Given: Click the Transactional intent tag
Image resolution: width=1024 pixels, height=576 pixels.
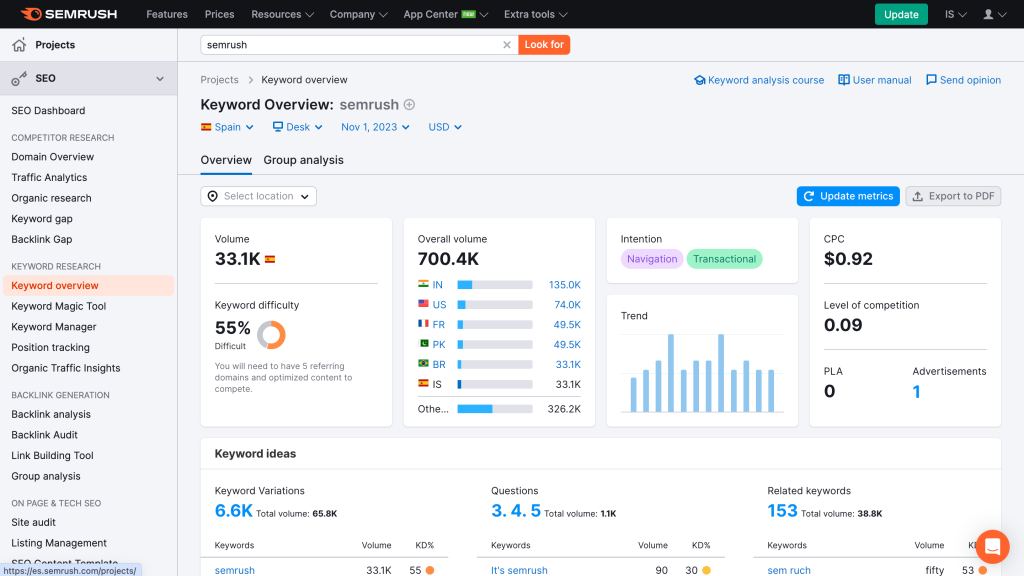Looking at the screenshot, I should [x=724, y=259].
